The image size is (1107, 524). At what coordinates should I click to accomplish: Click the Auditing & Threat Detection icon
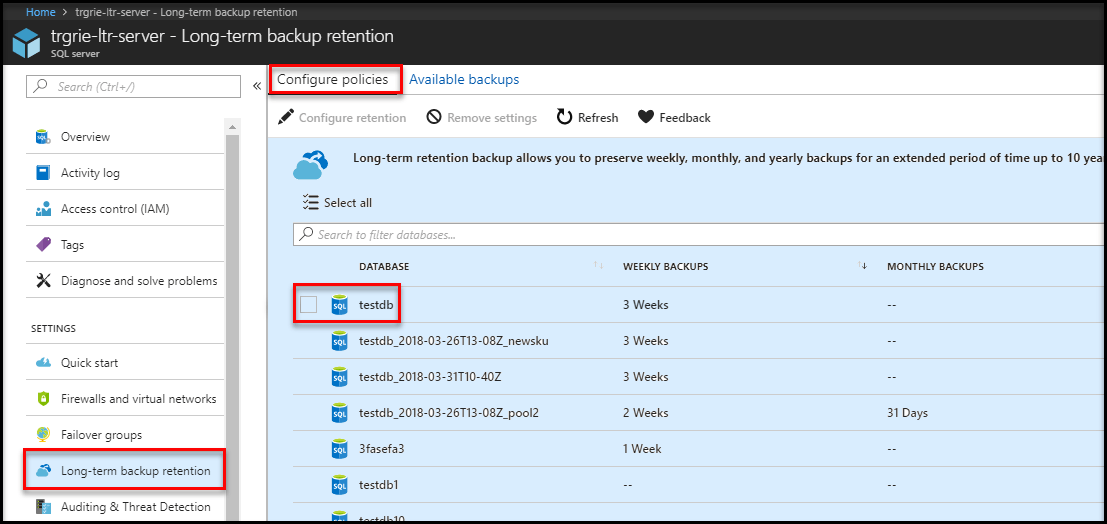43,506
